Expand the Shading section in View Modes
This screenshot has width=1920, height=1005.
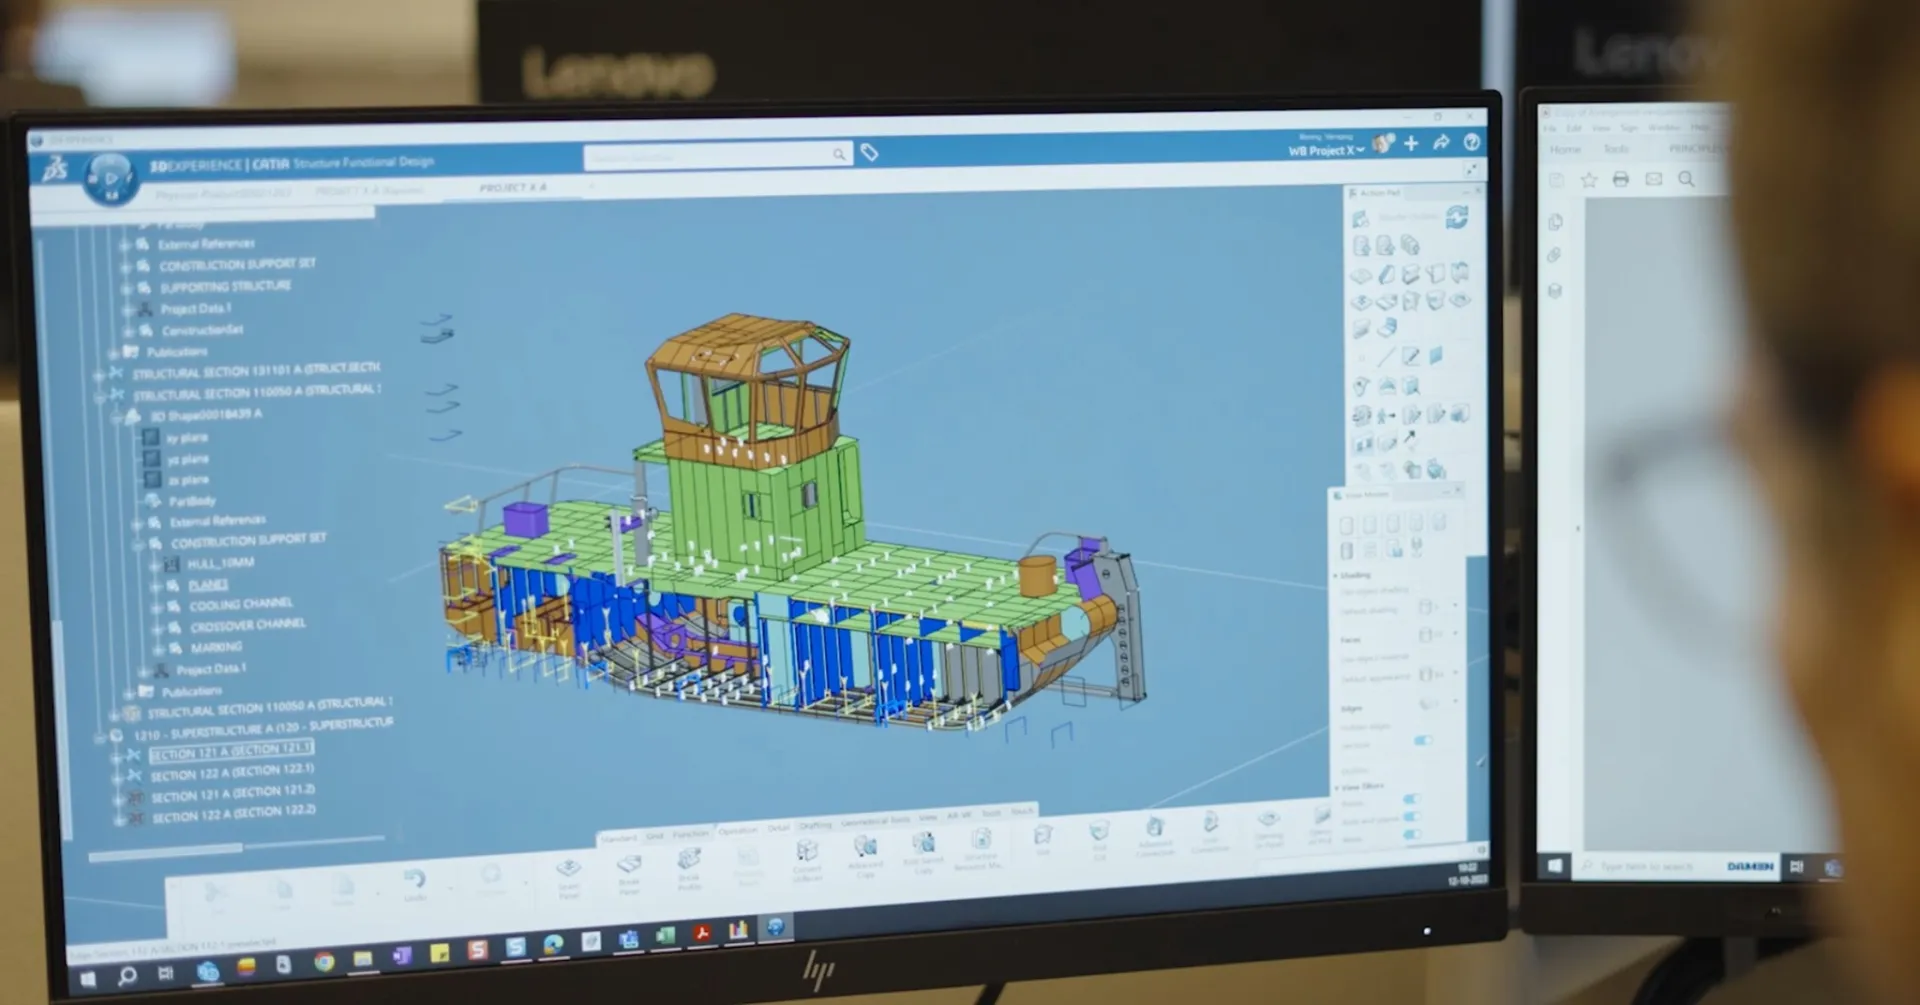tap(1335, 575)
